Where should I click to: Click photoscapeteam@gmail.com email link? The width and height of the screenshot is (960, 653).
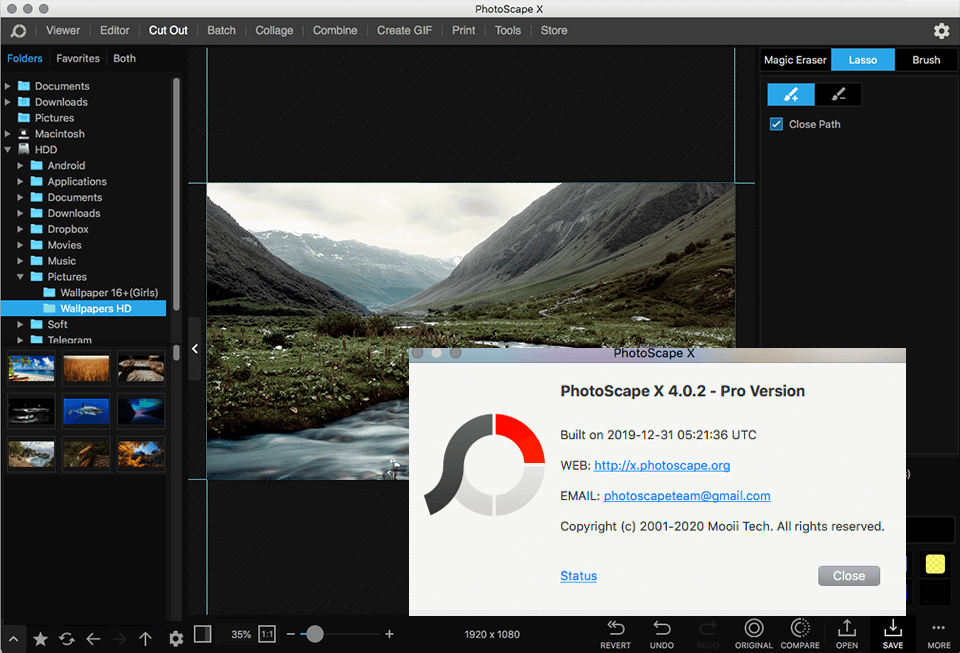tap(687, 496)
